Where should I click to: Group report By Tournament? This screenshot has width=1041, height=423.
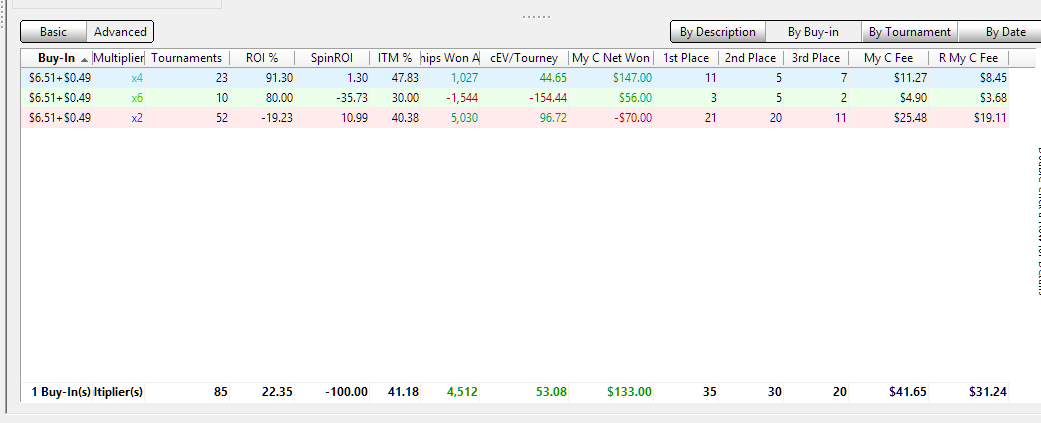coord(909,32)
